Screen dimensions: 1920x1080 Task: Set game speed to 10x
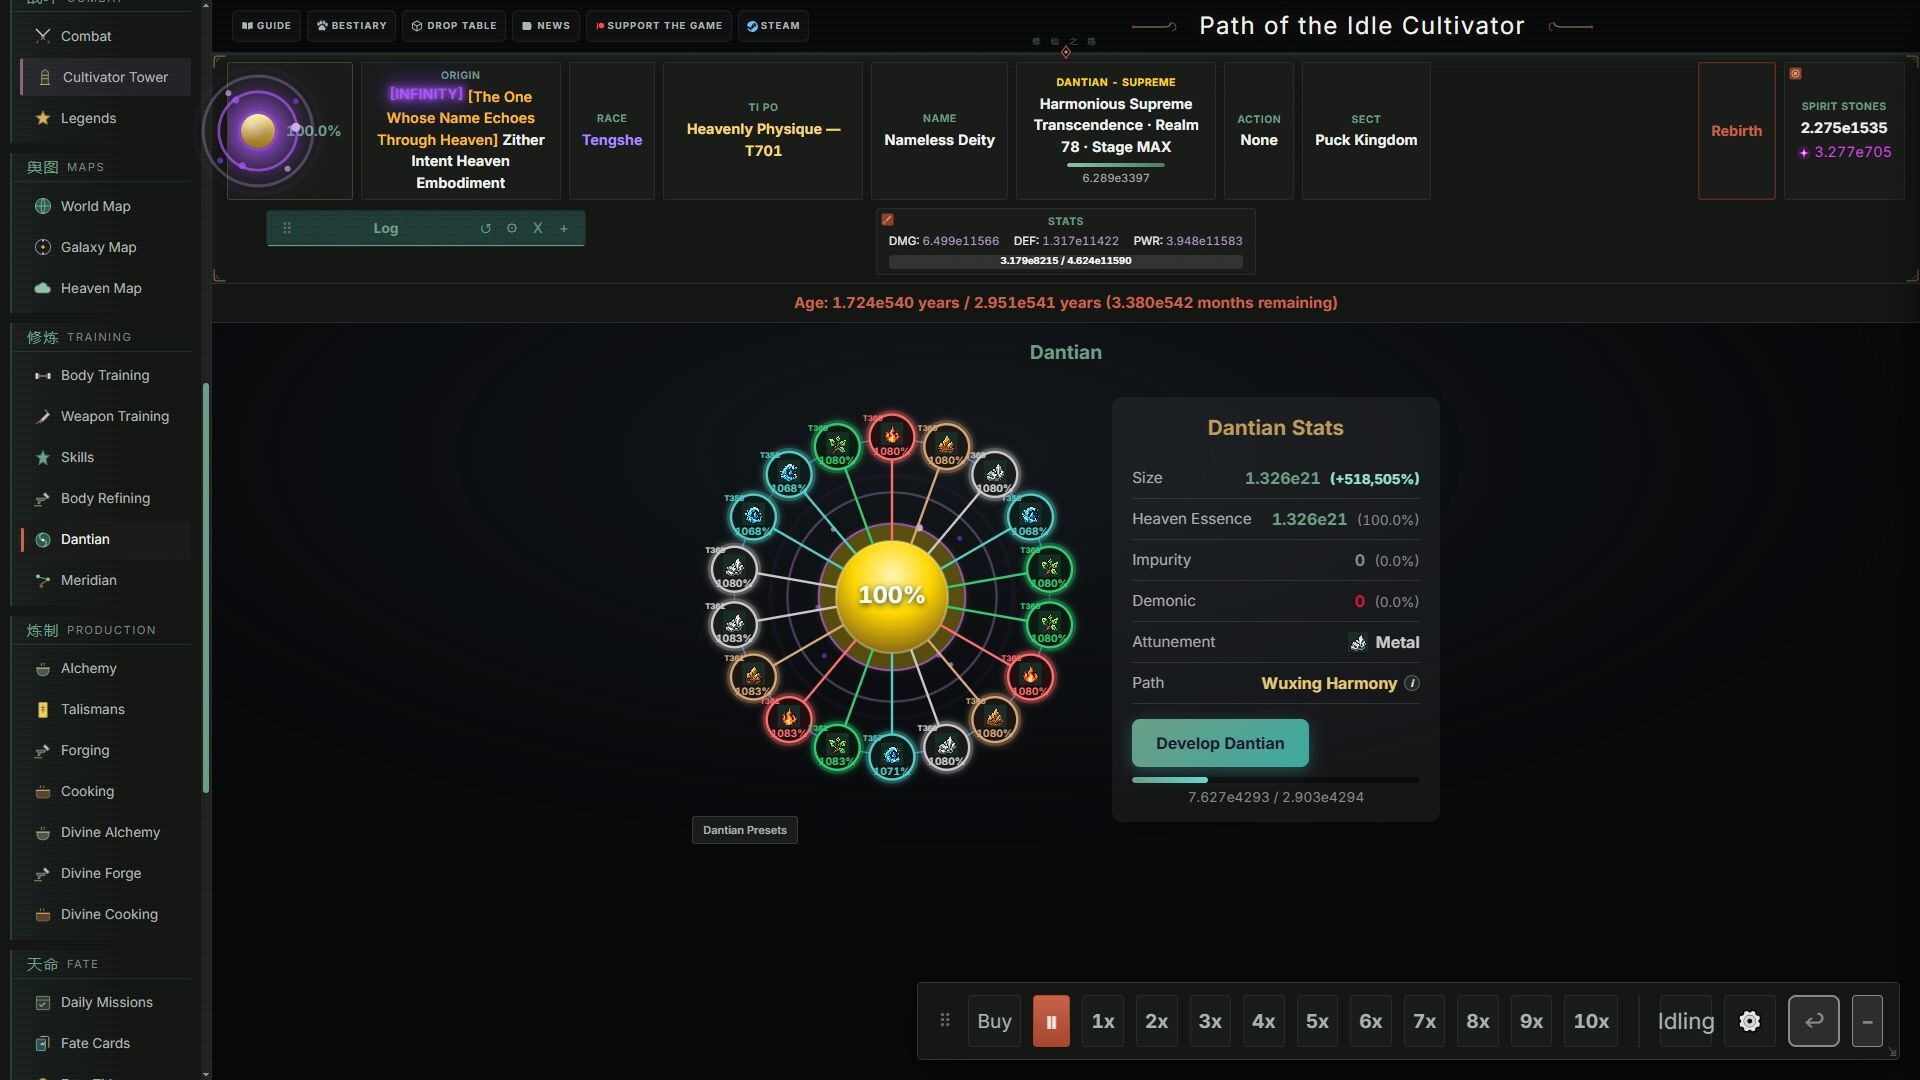point(1591,1021)
